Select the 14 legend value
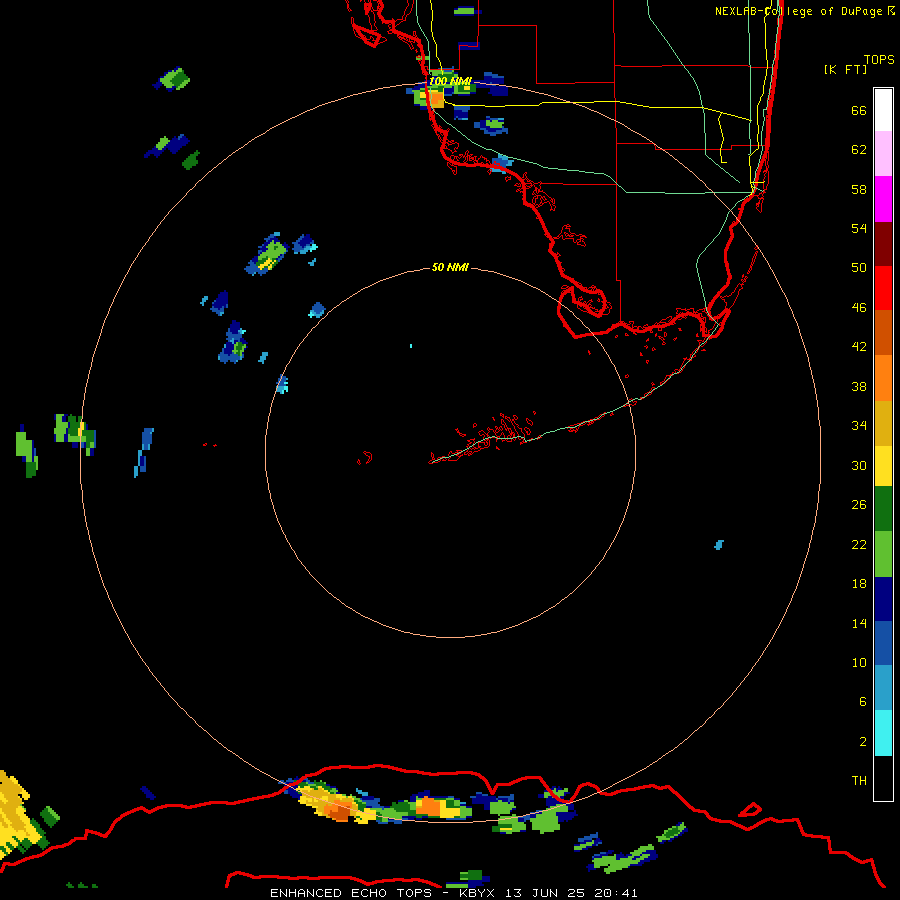Screen dimensions: 900x900 point(859,623)
